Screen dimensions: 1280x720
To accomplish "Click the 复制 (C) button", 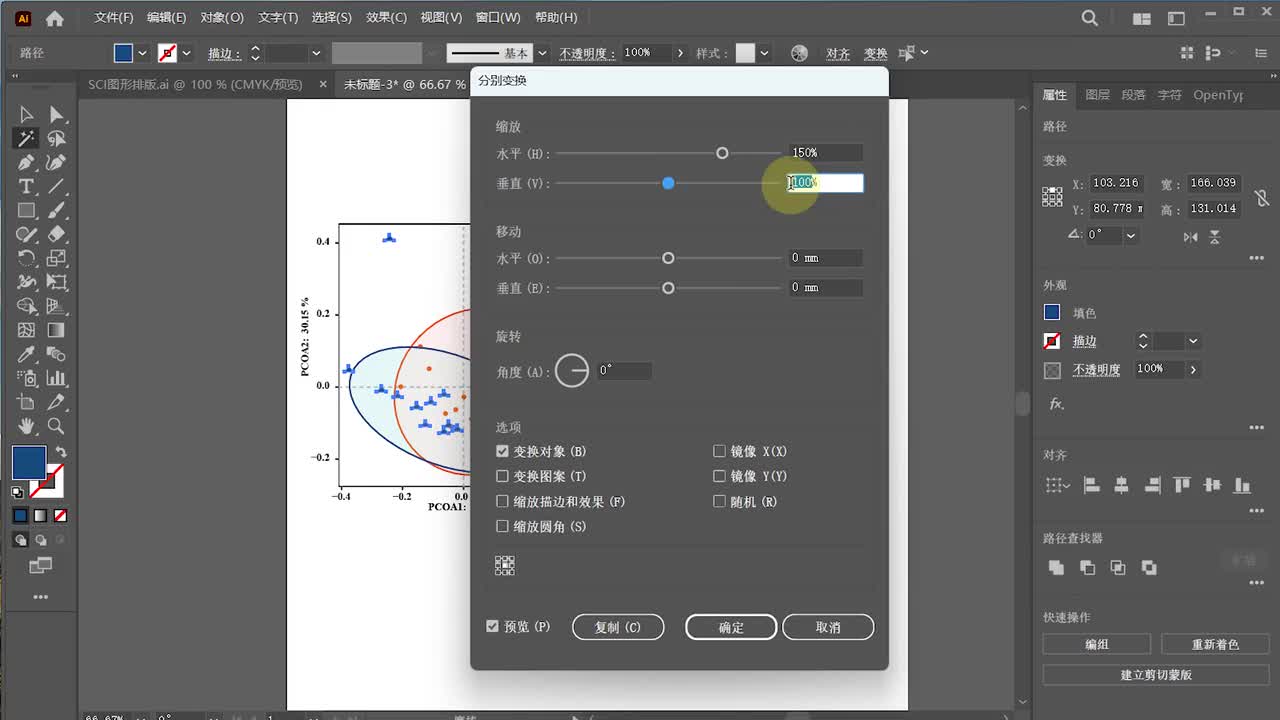I will pyautogui.click(x=617, y=627).
